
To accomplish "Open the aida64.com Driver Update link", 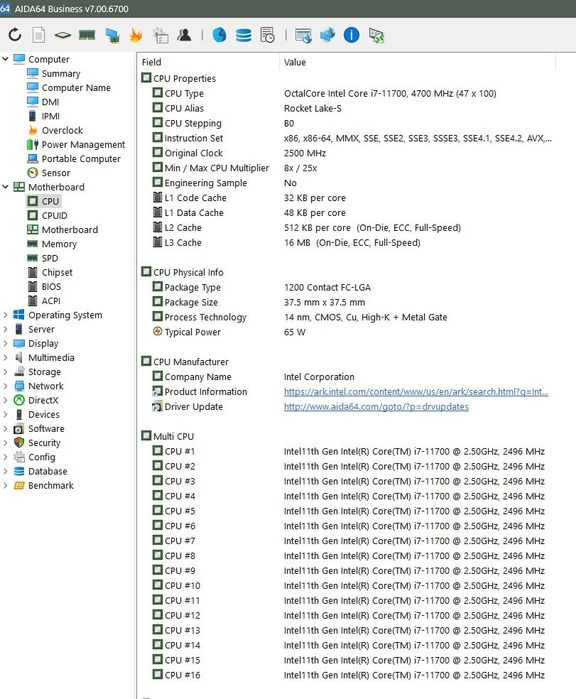I will [376, 407].
